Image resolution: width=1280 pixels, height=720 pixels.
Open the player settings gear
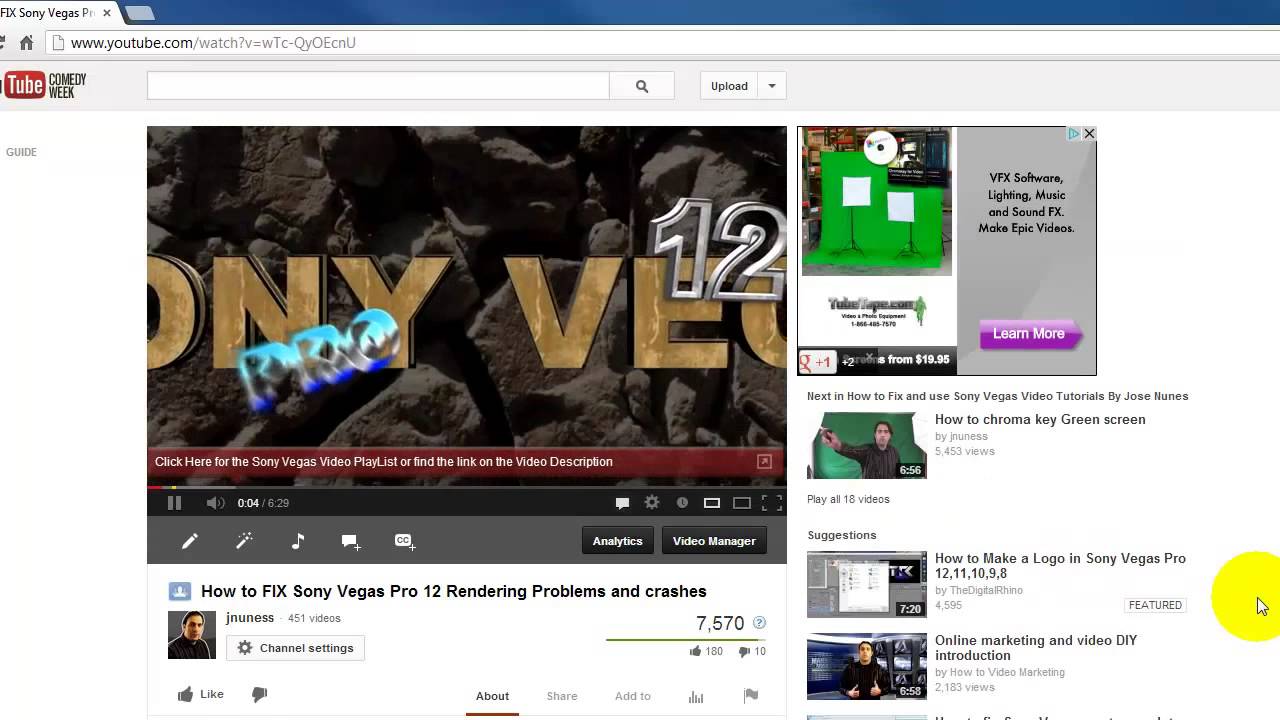click(x=652, y=503)
